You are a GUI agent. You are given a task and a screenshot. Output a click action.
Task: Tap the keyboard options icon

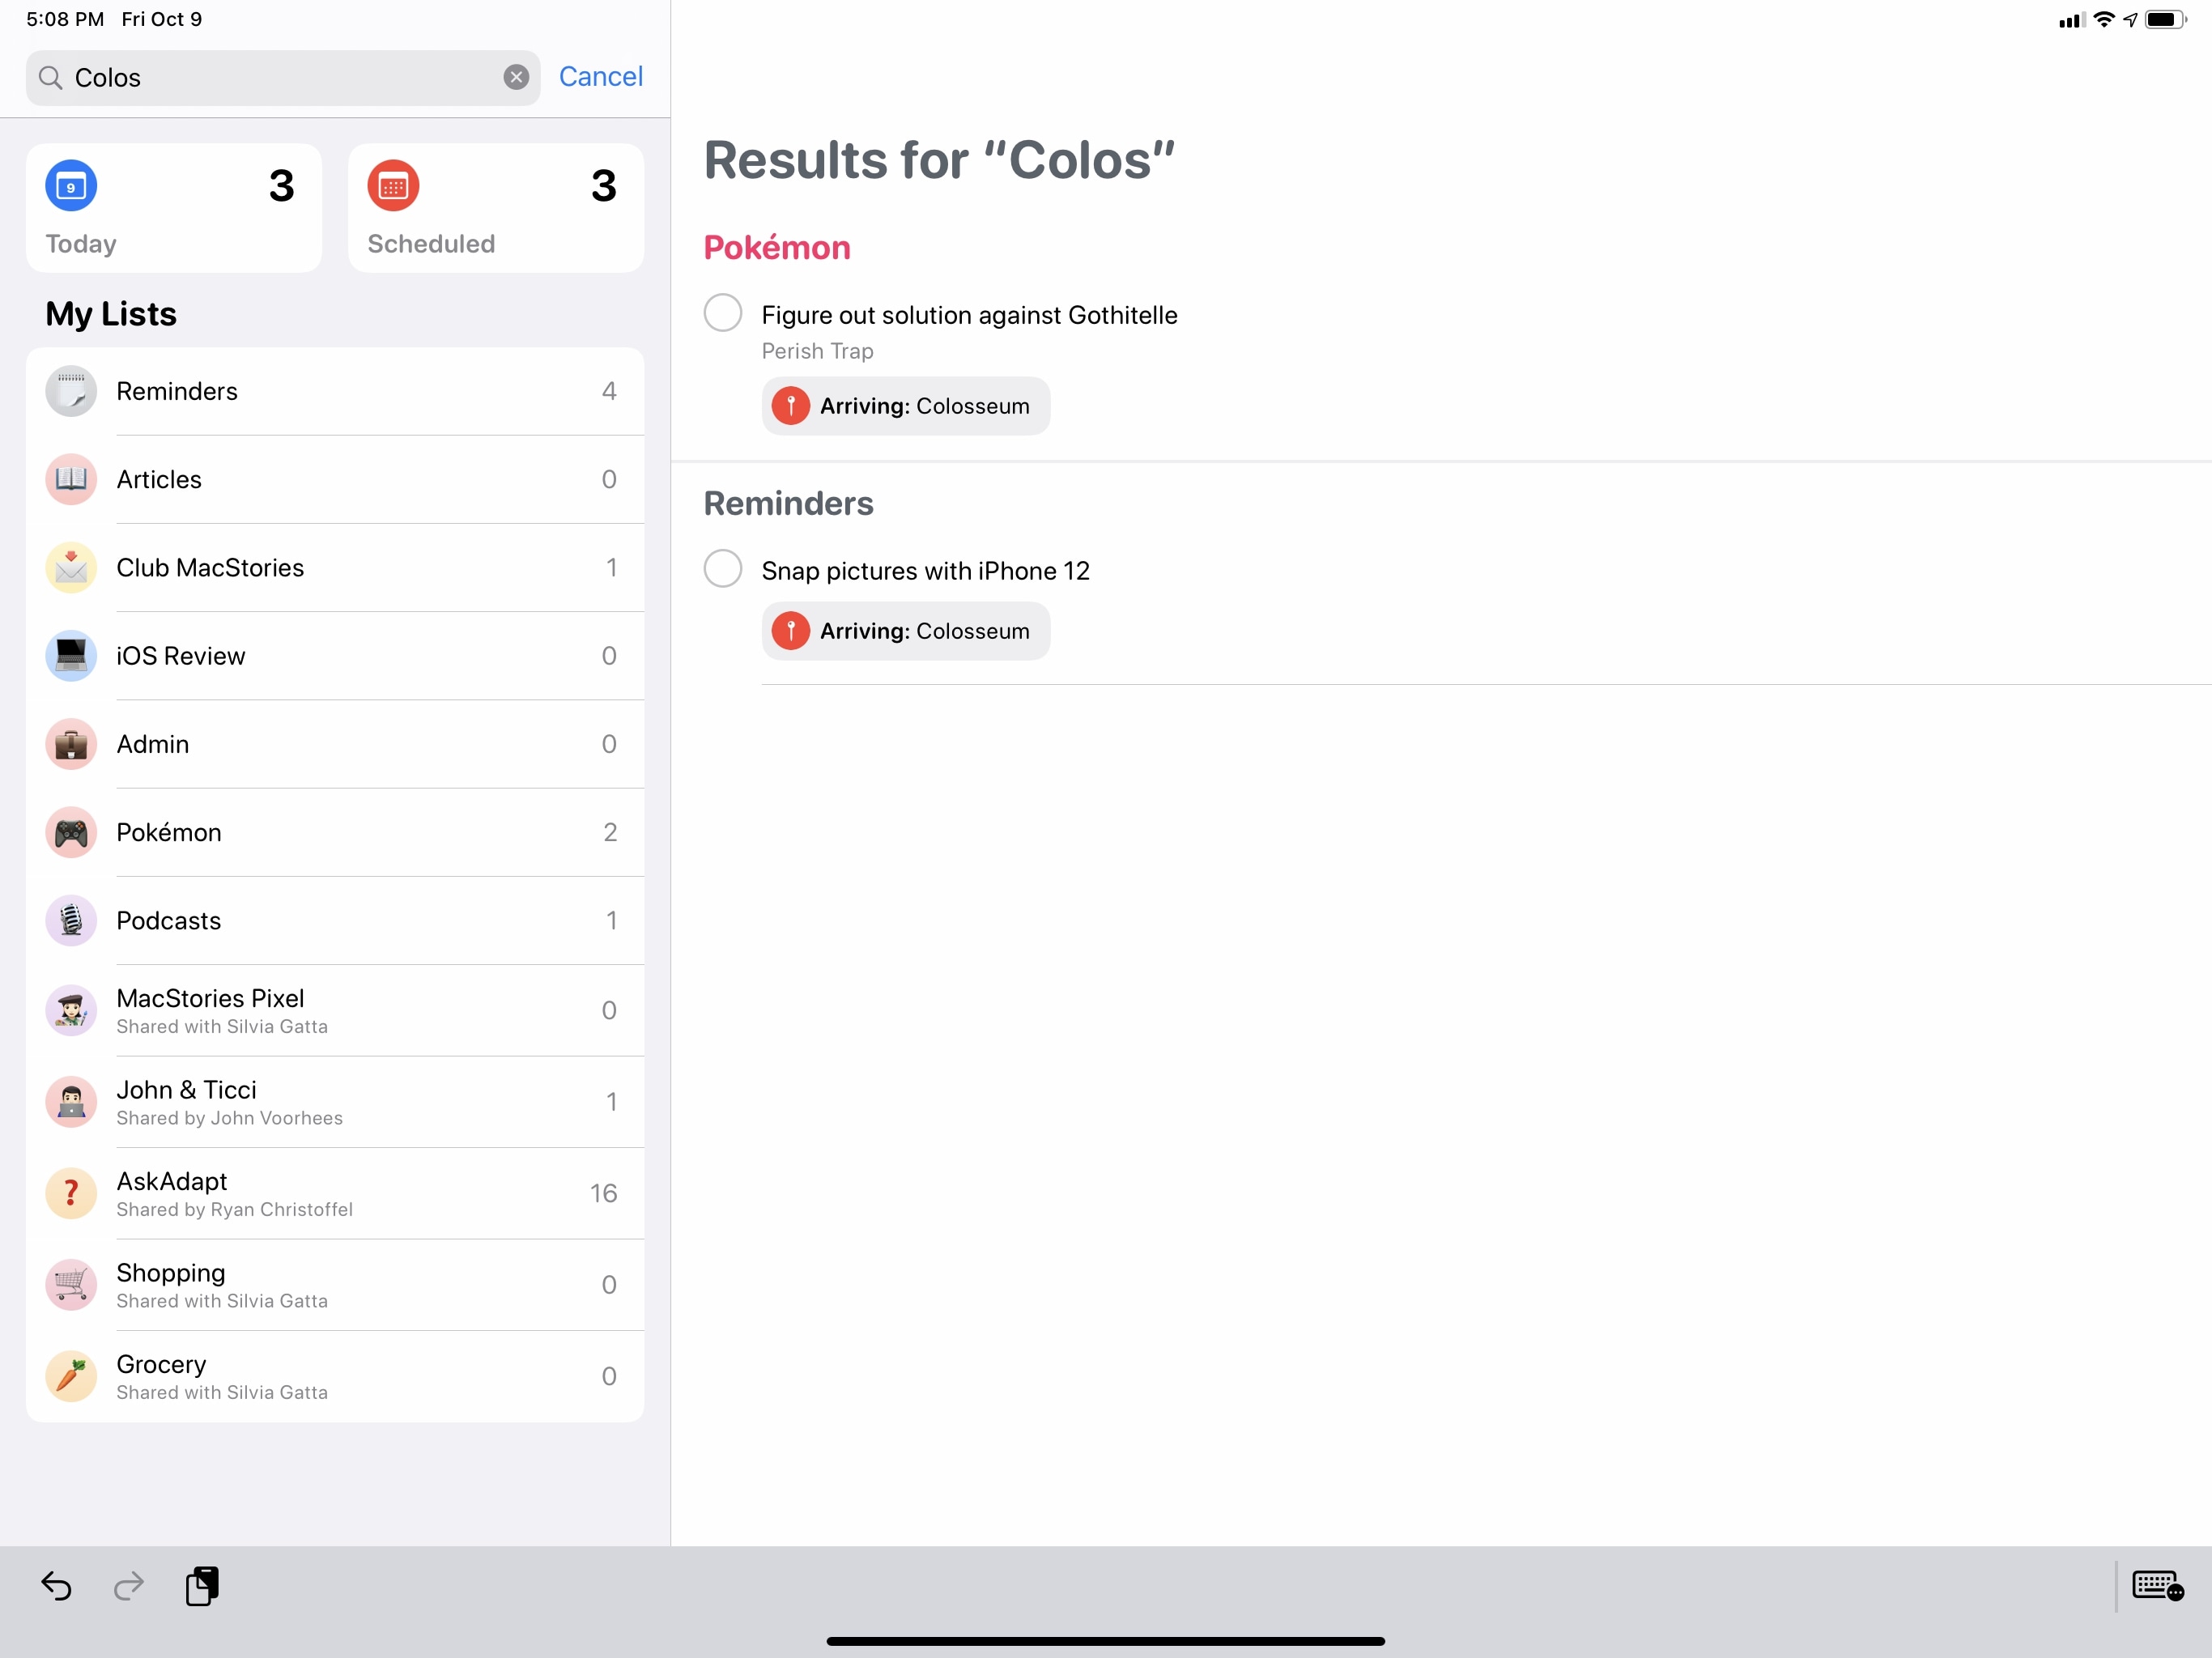pos(2157,1586)
